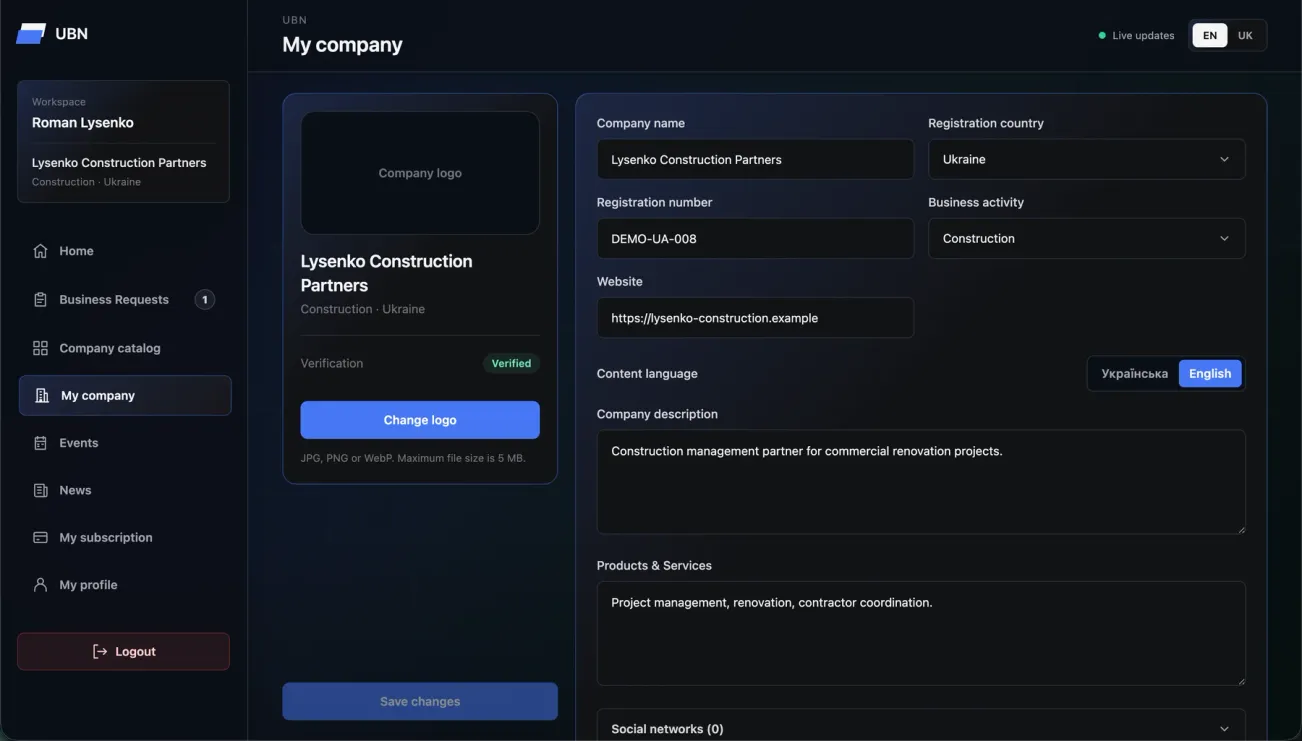Click the Company description text area
1302x741 pixels.
pos(921,482)
